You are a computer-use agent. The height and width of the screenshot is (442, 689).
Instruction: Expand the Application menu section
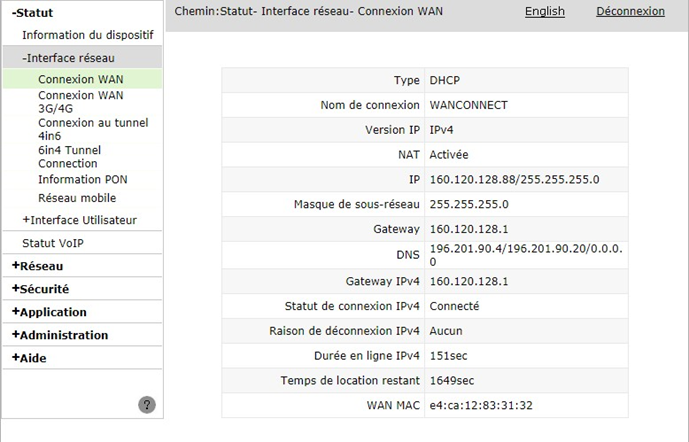click(50, 312)
